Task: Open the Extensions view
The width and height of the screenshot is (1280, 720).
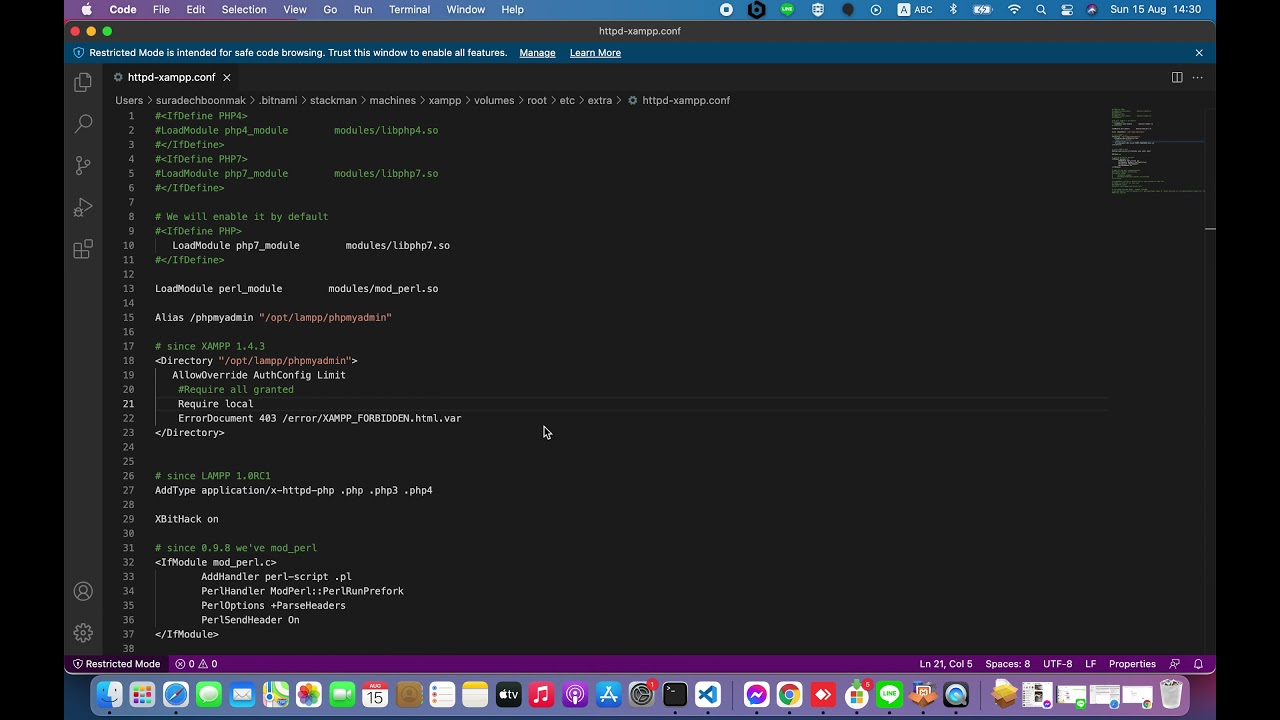Action: pyautogui.click(x=83, y=249)
